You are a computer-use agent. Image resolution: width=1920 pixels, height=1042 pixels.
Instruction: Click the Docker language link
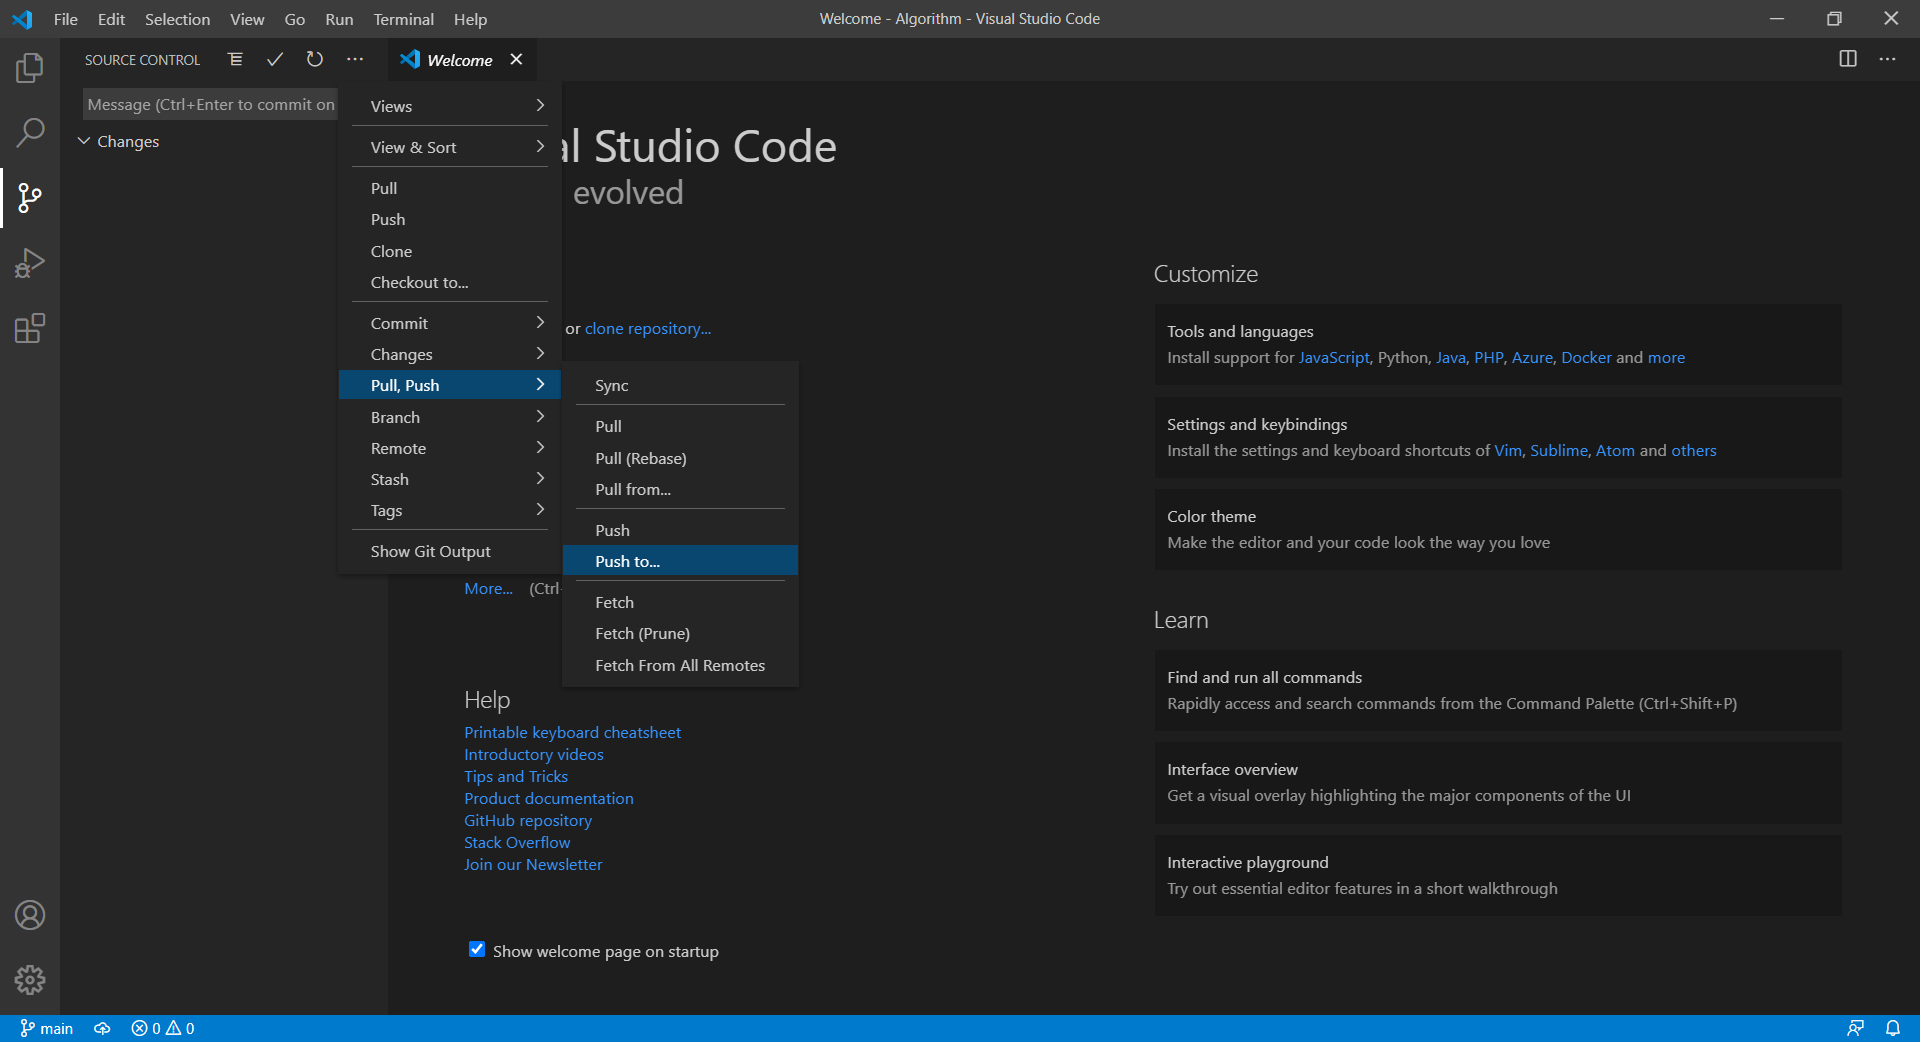click(x=1586, y=357)
